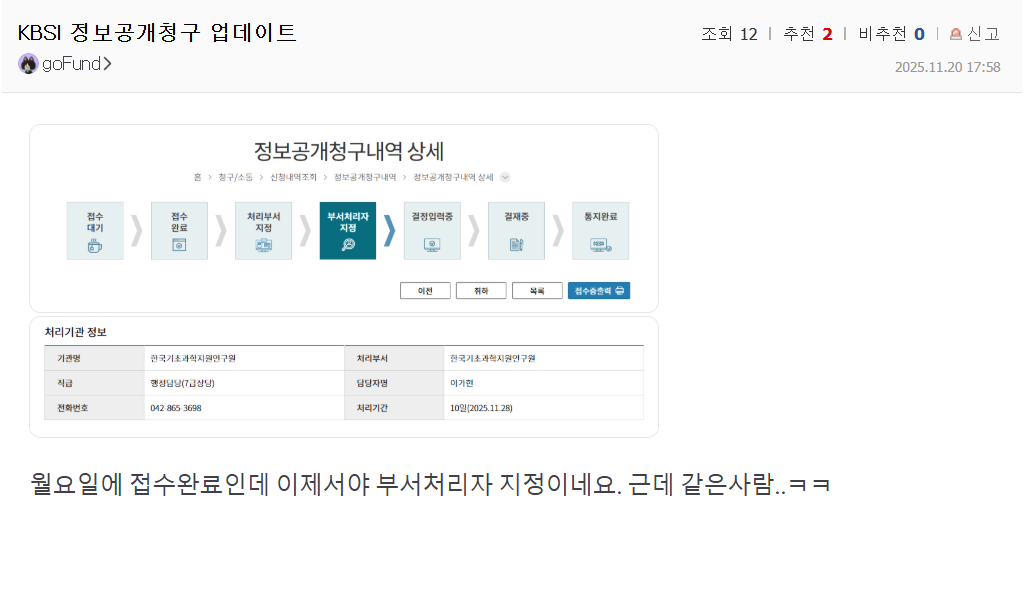Click the 정보공개청구내역 상세 heading
This screenshot has height=599, width=1027.
tap(348, 151)
